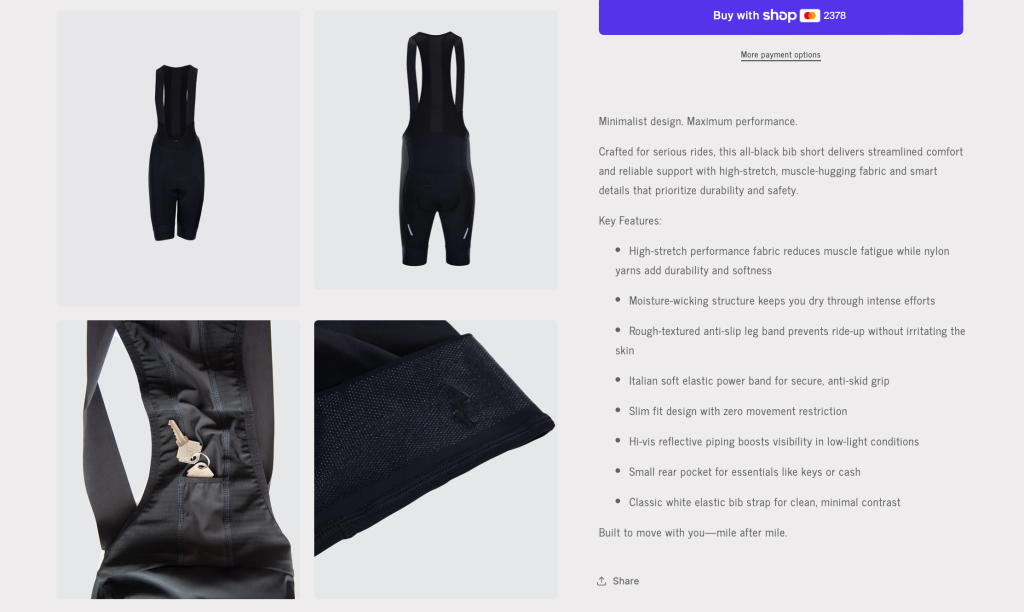This screenshot has height=612, width=1024.
Task: Click the Small rear pocket bullet
Action: point(744,472)
